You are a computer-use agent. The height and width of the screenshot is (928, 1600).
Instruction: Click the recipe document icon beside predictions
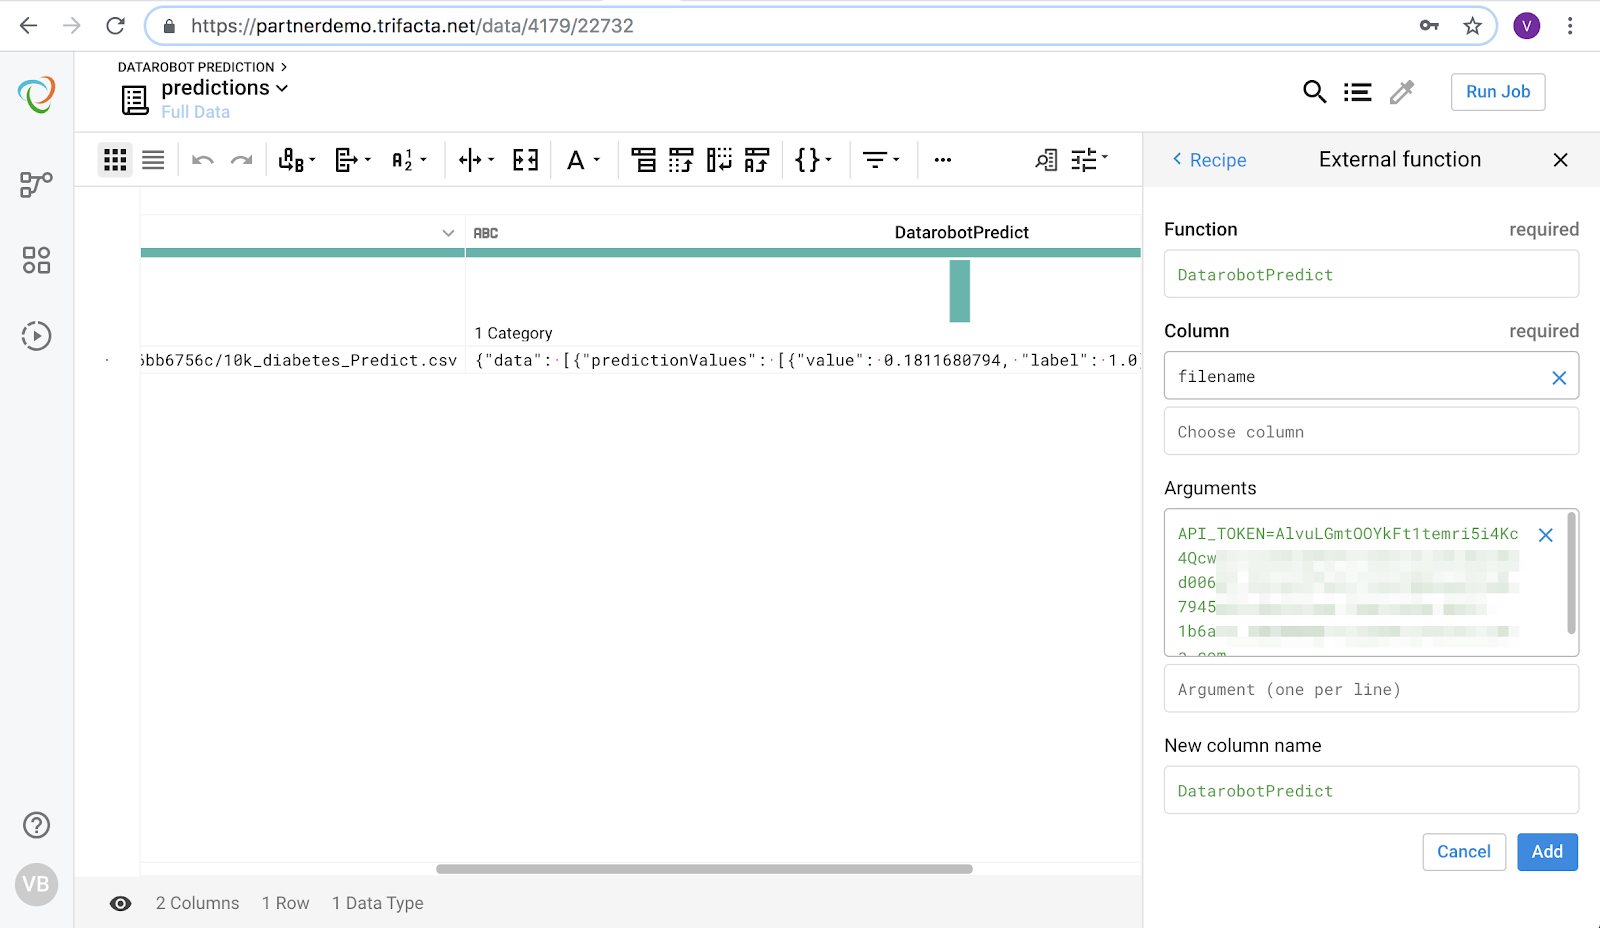135,100
